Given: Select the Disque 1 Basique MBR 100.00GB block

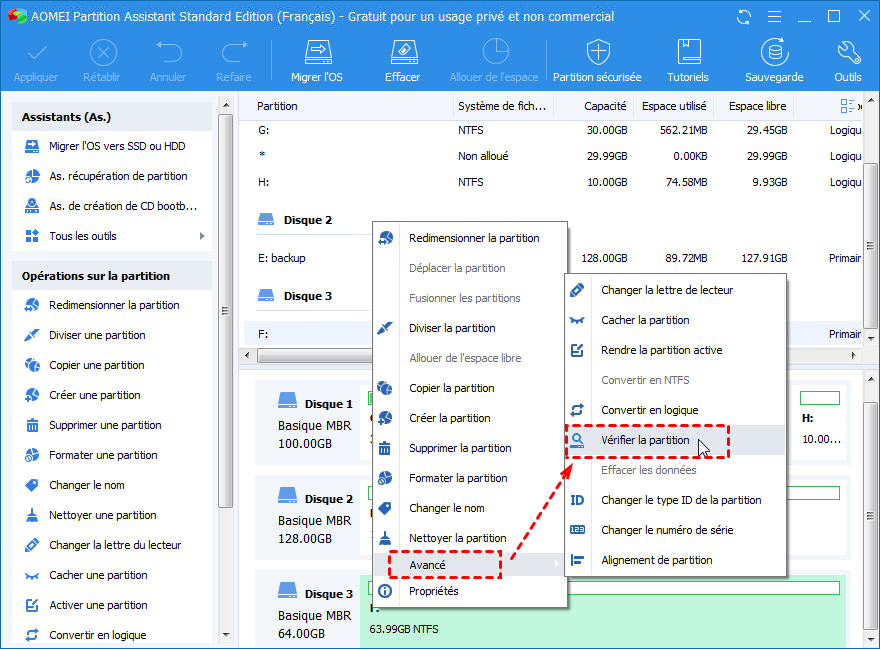Looking at the screenshot, I should [x=308, y=422].
